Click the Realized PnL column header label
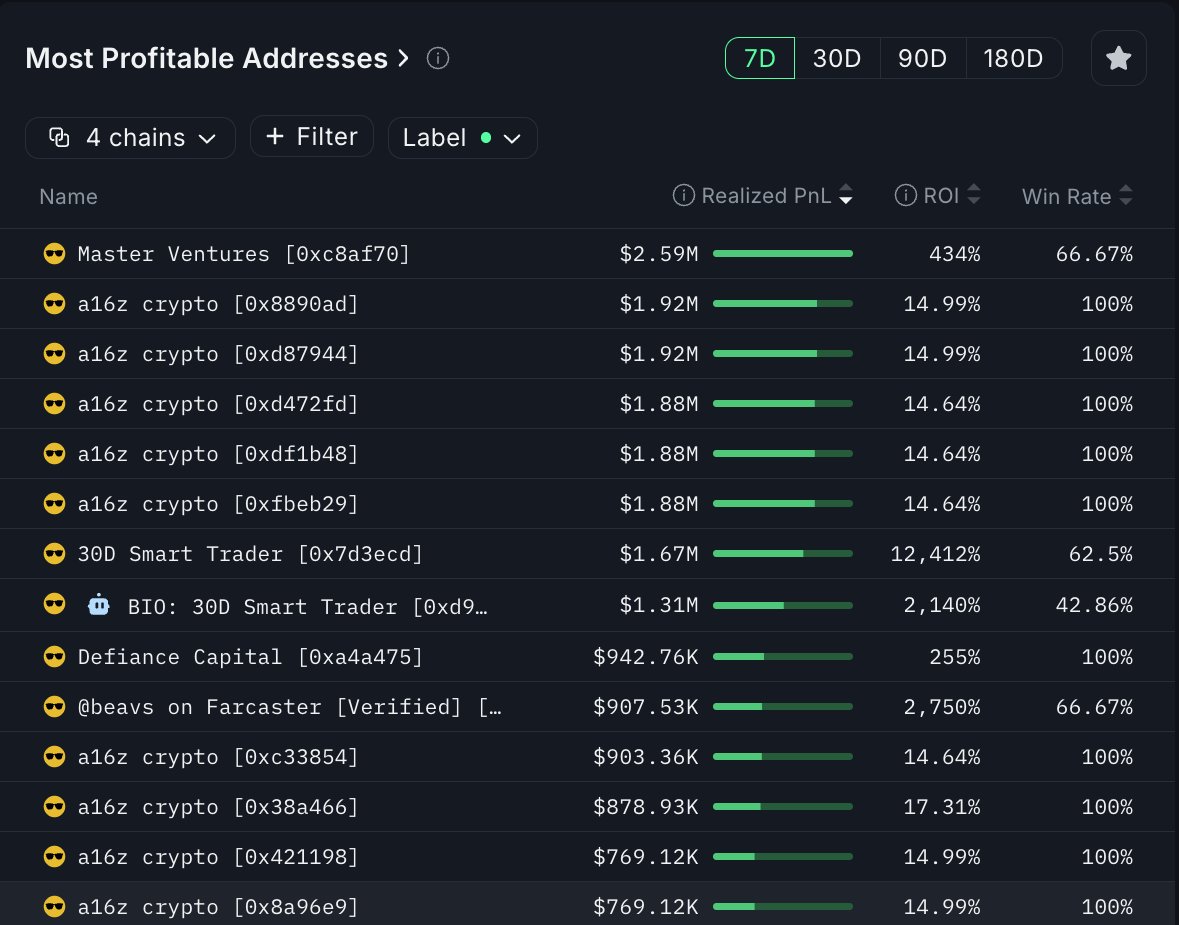Image resolution: width=1179 pixels, height=925 pixels. 766,196
